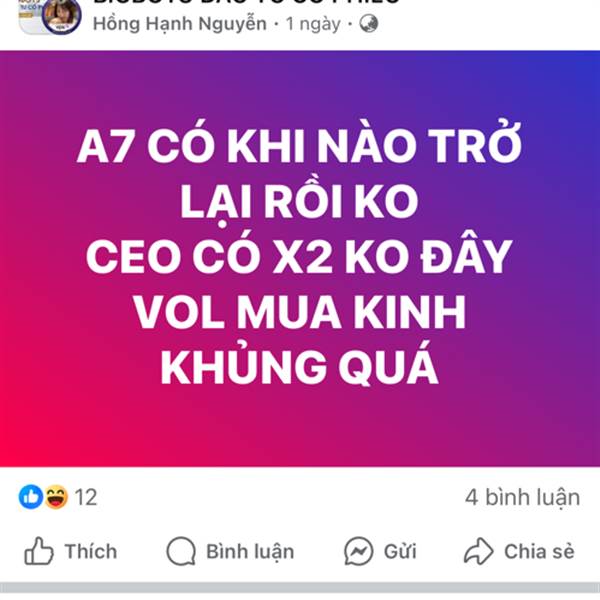This screenshot has width=600, height=600.
Task: Click the blue like reaction icon
Action: pyautogui.click(x=31, y=497)
